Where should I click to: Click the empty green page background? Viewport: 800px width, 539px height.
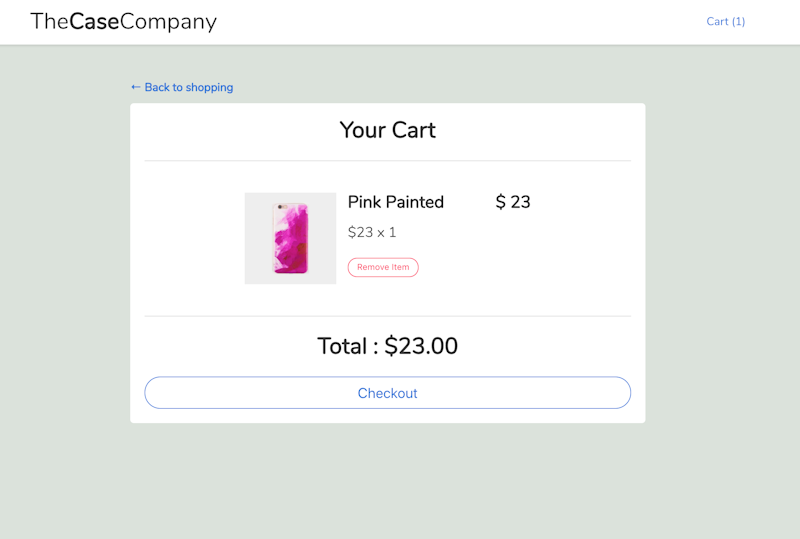point(388,480)
